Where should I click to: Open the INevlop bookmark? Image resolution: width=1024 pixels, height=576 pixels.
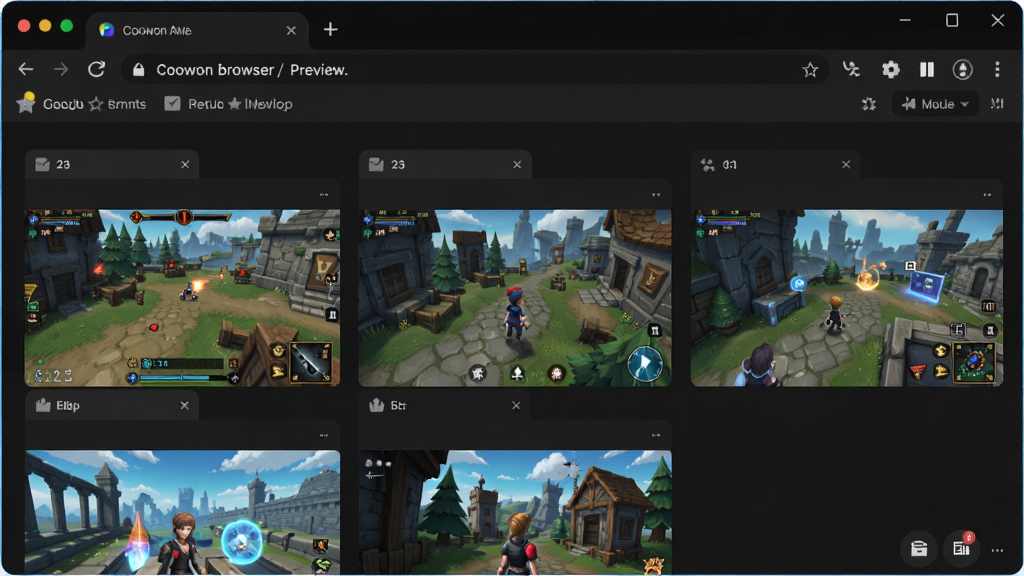pos(260,104)
